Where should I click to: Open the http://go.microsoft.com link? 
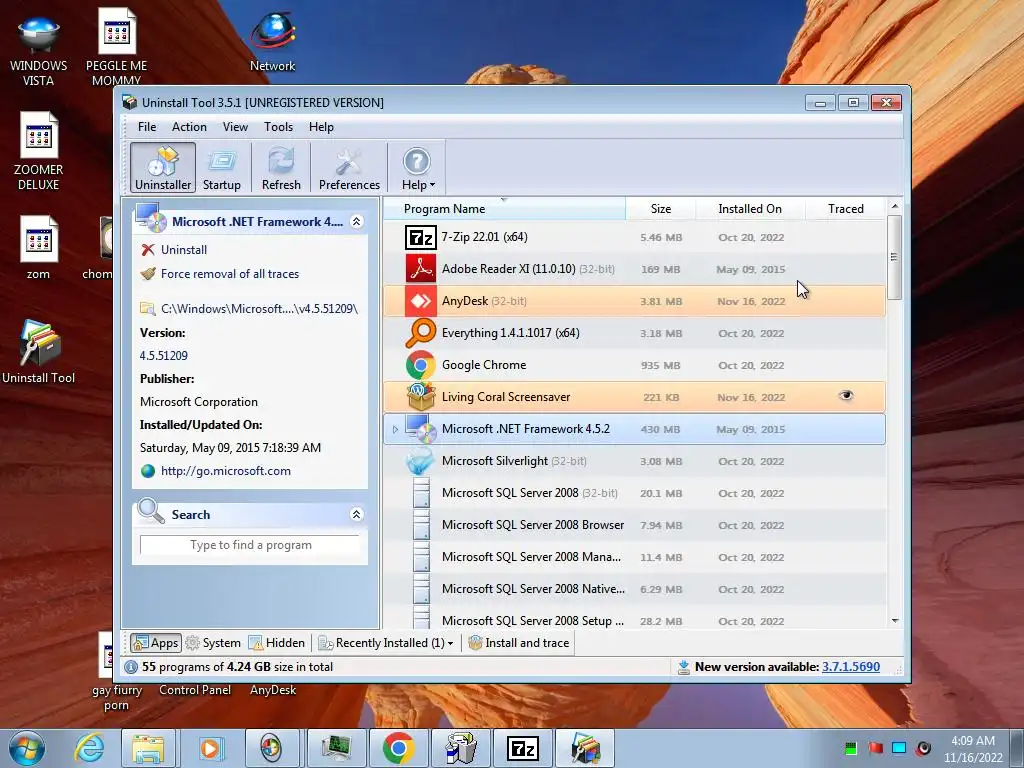(225, 471)
